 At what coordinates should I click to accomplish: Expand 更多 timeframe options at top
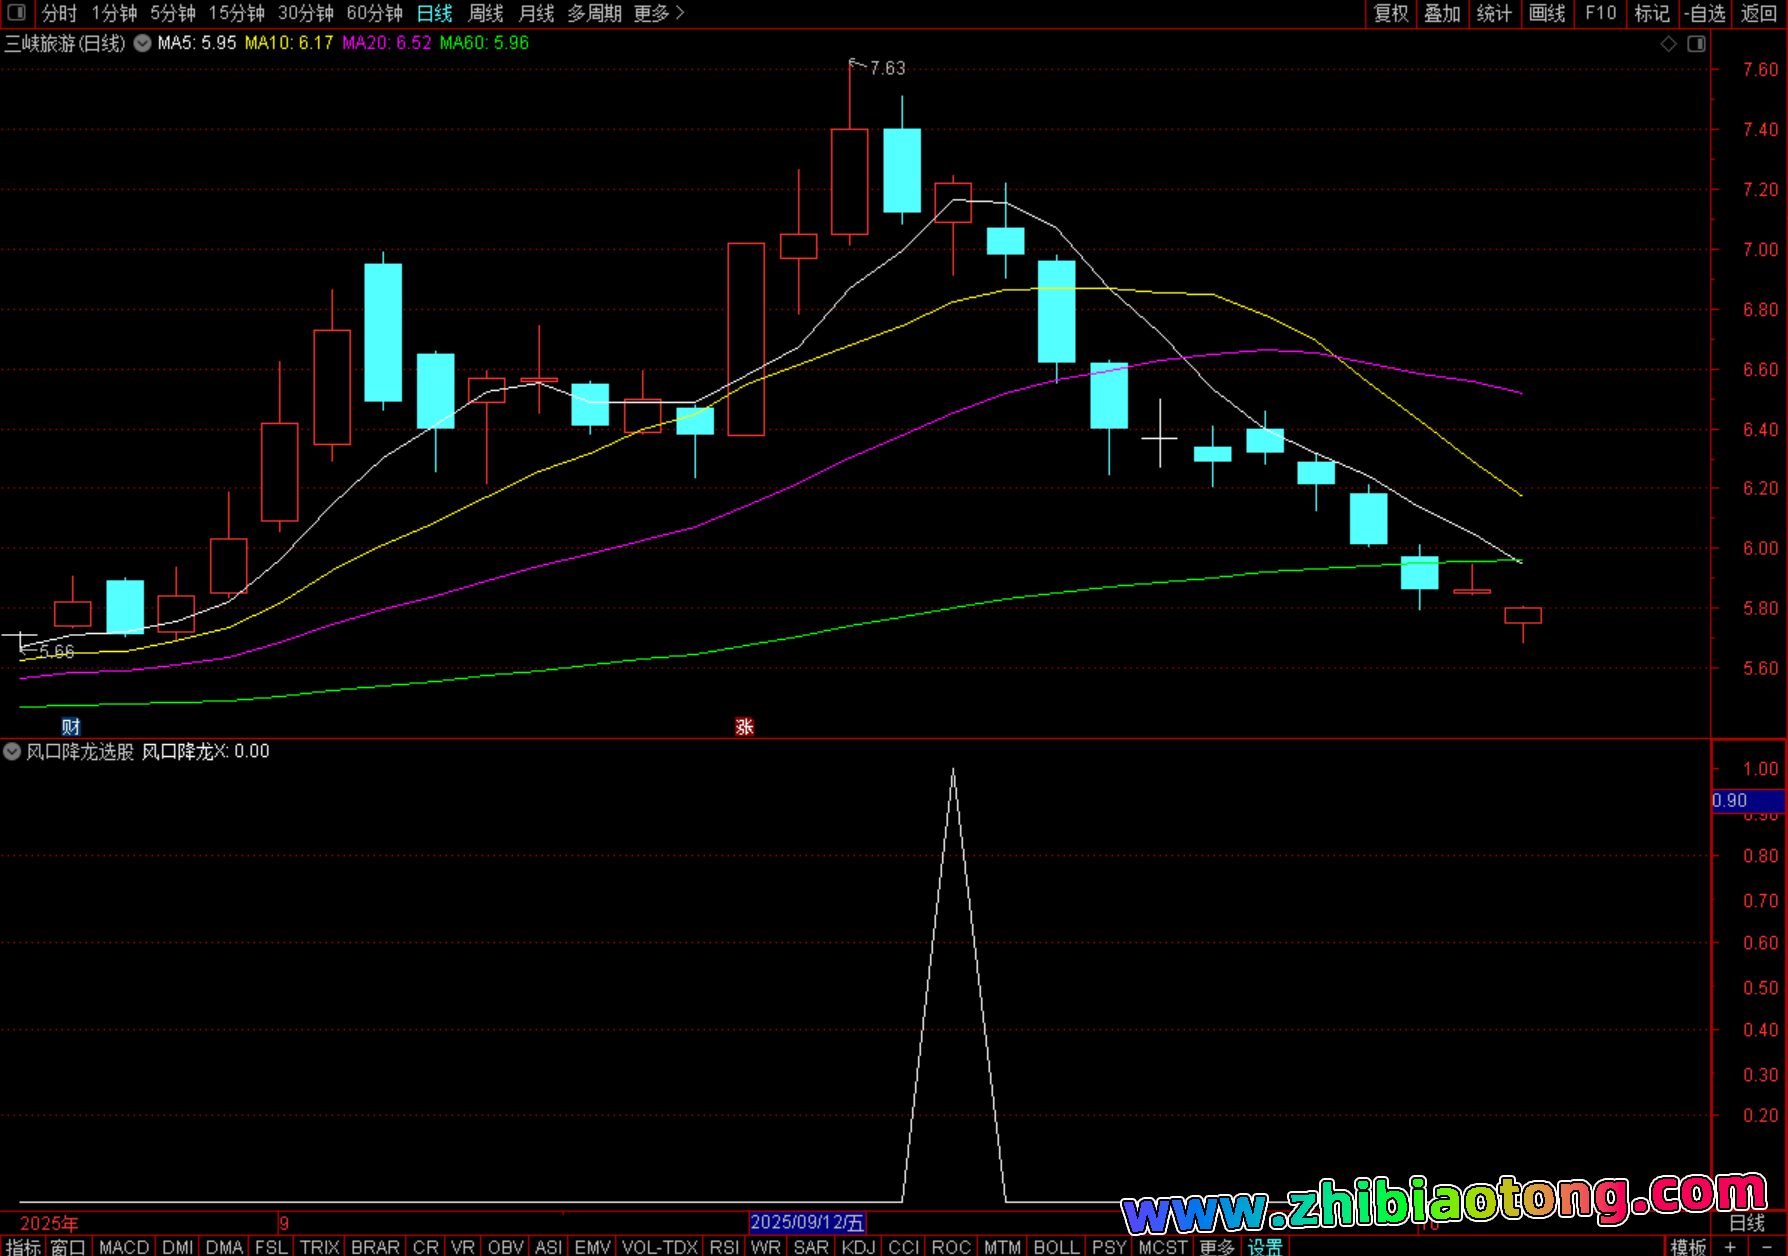click(x=658, y=13)
